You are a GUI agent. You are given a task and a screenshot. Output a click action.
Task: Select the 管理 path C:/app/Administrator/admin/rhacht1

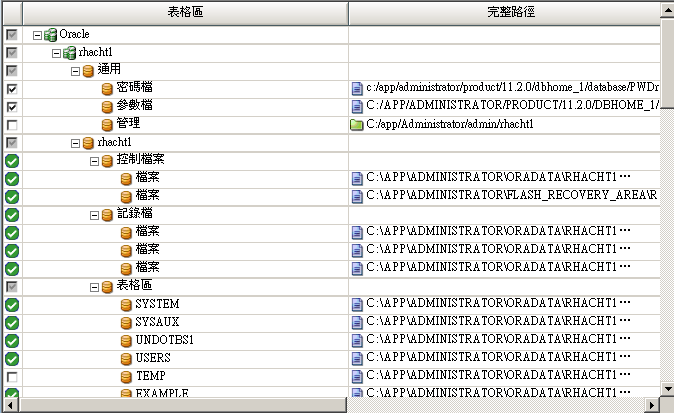[x=450, y=124]
